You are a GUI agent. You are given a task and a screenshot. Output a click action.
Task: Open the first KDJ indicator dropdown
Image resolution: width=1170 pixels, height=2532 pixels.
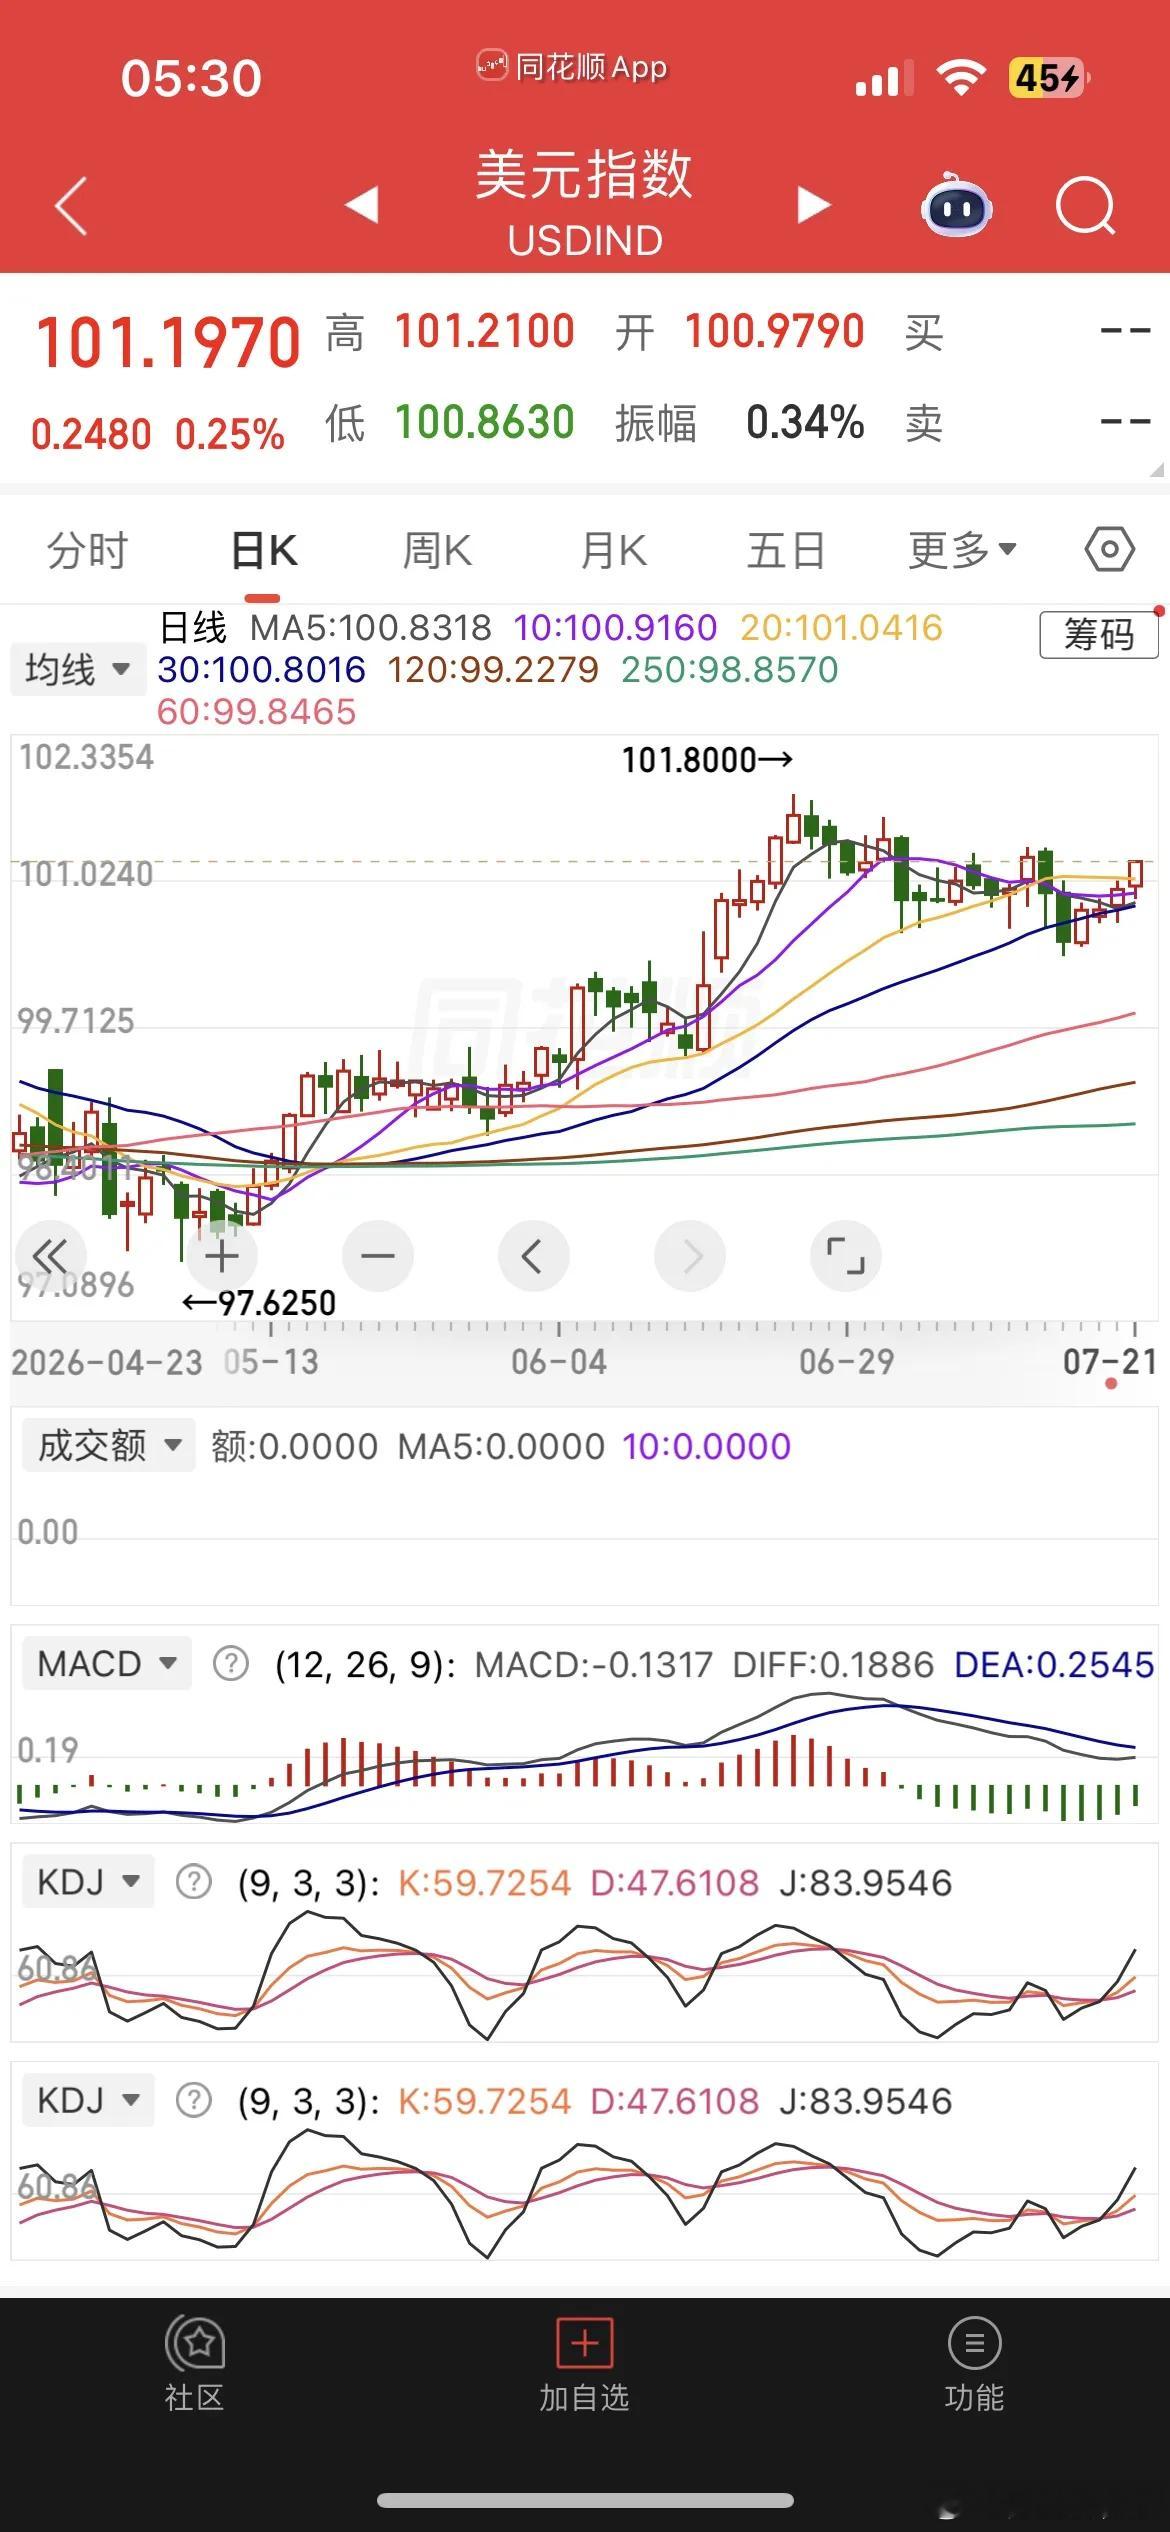pos(88,1882)
